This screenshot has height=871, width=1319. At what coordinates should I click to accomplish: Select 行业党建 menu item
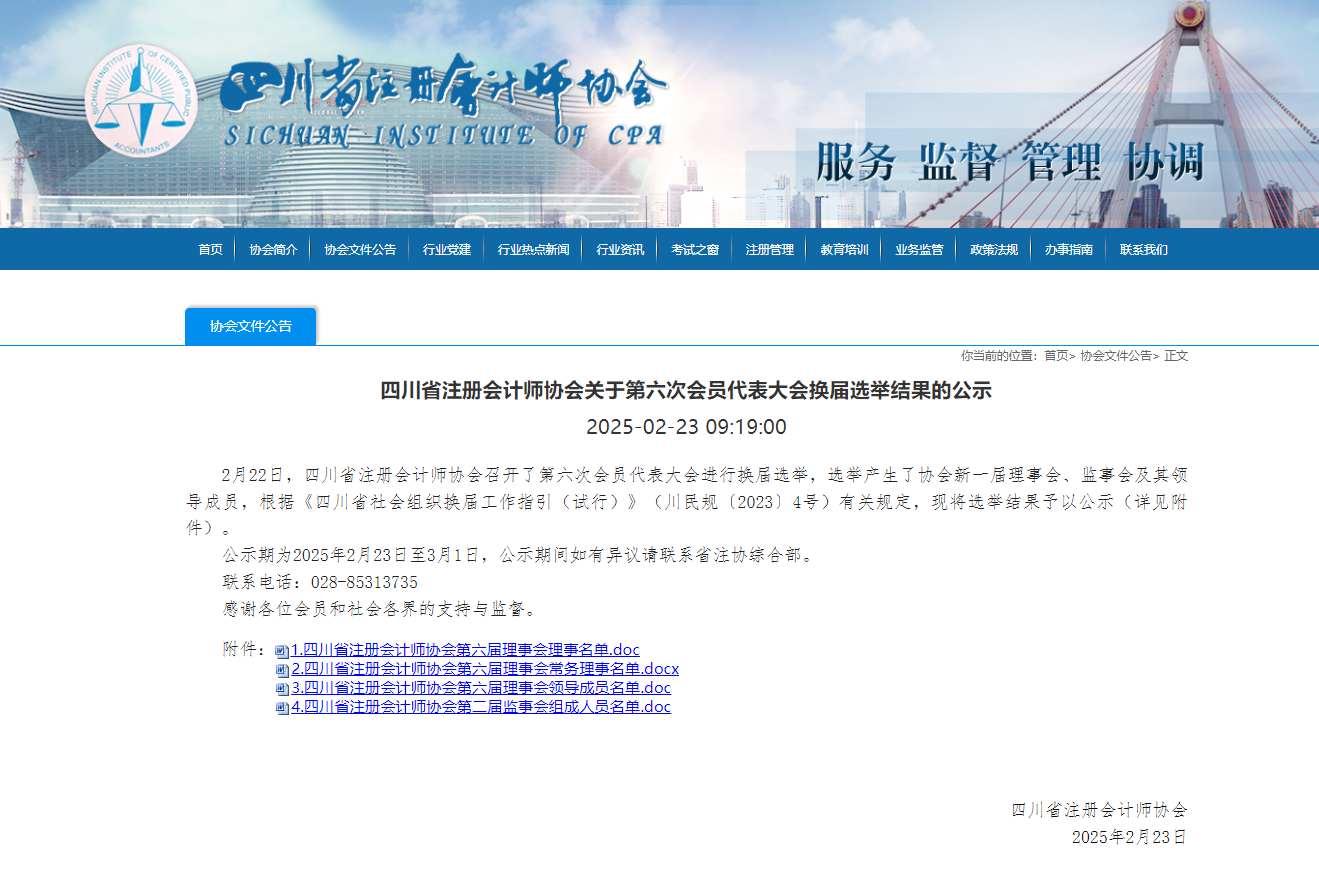[446, 249]
